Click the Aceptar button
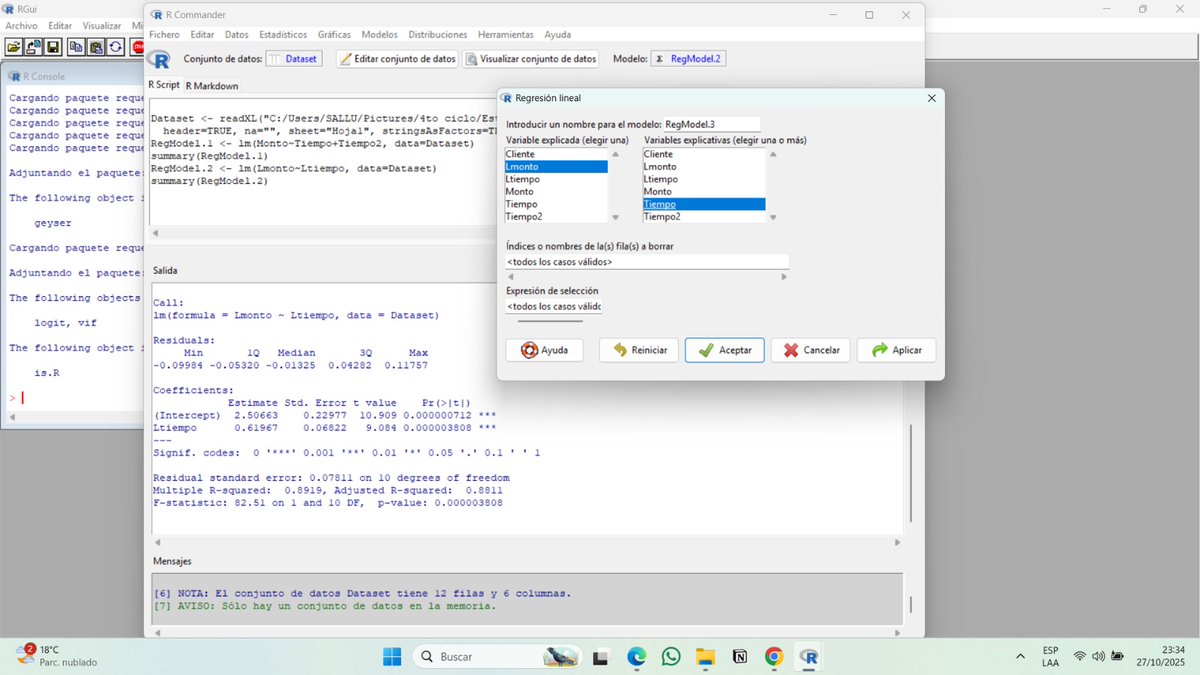 coord(725,350)
